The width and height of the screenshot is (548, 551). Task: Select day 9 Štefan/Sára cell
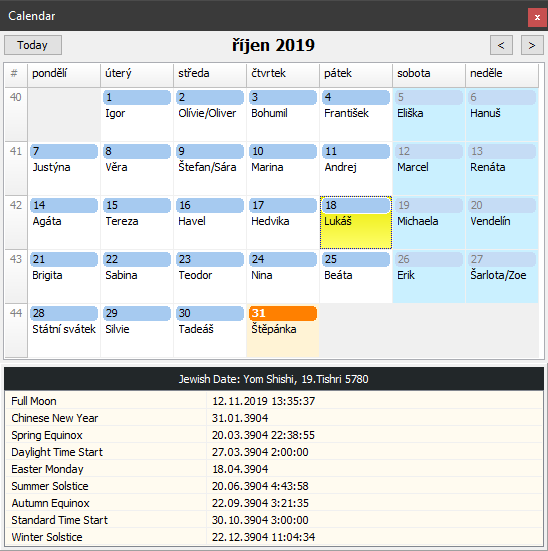(210, 169)
